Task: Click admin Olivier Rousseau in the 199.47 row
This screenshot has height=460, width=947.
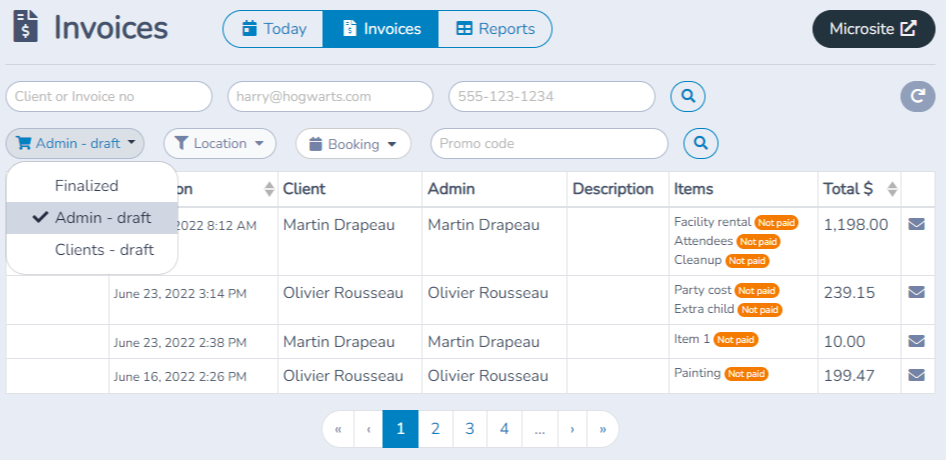Action: point(488,376)
